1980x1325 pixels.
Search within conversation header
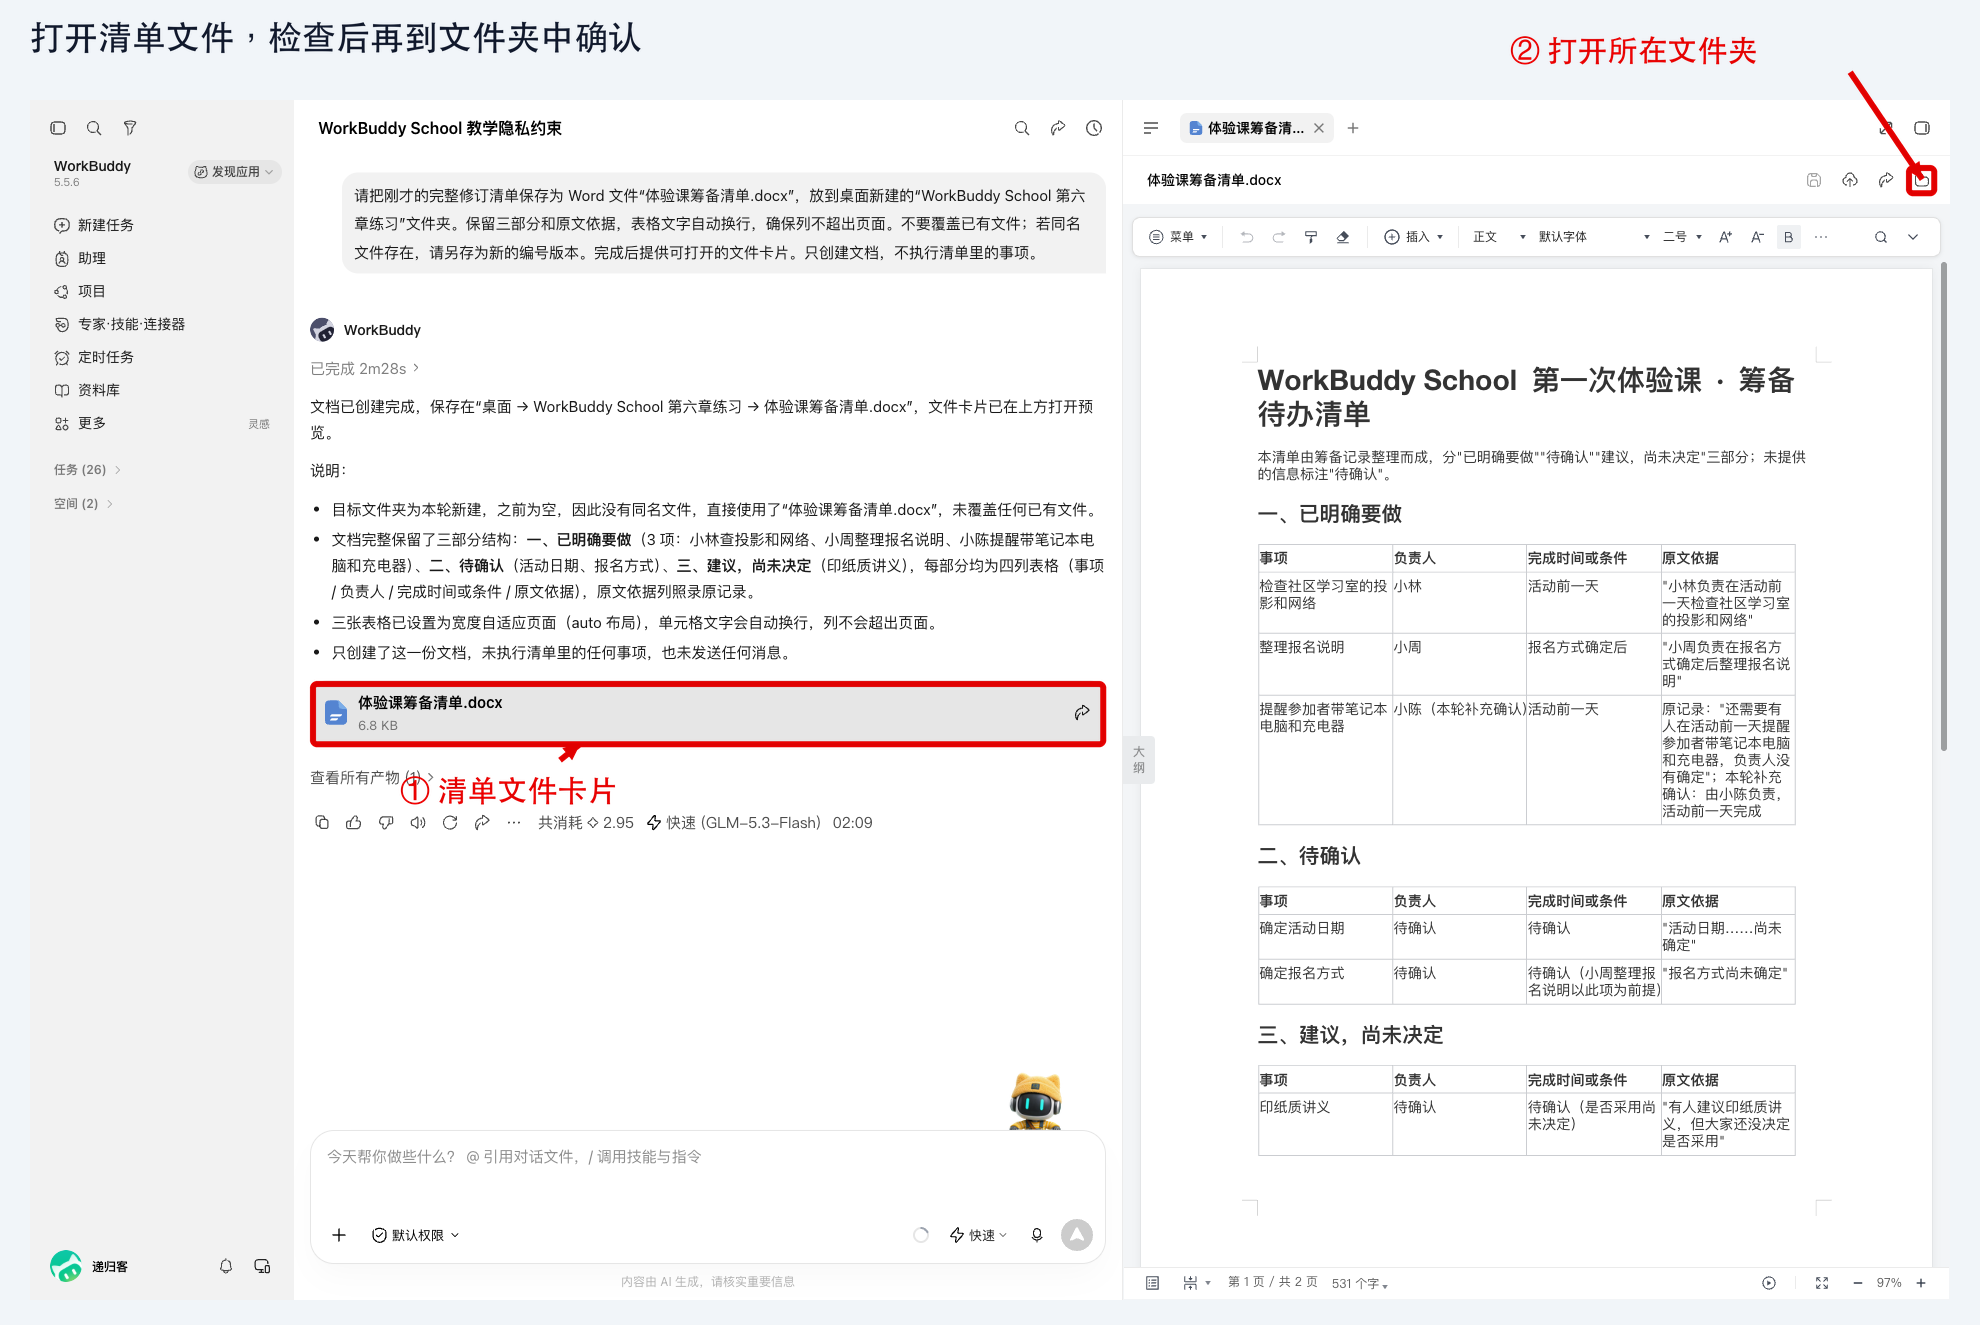click(x=1022, y=128)
